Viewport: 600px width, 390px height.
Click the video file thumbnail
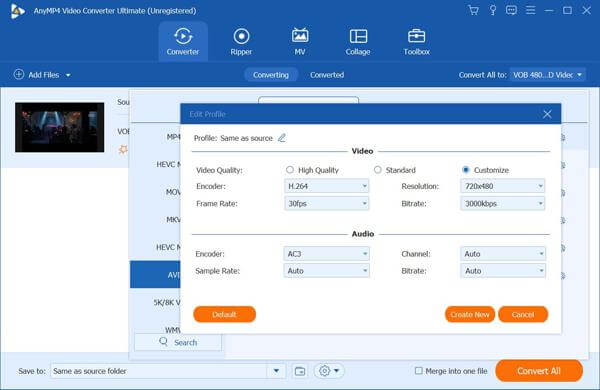60,127
